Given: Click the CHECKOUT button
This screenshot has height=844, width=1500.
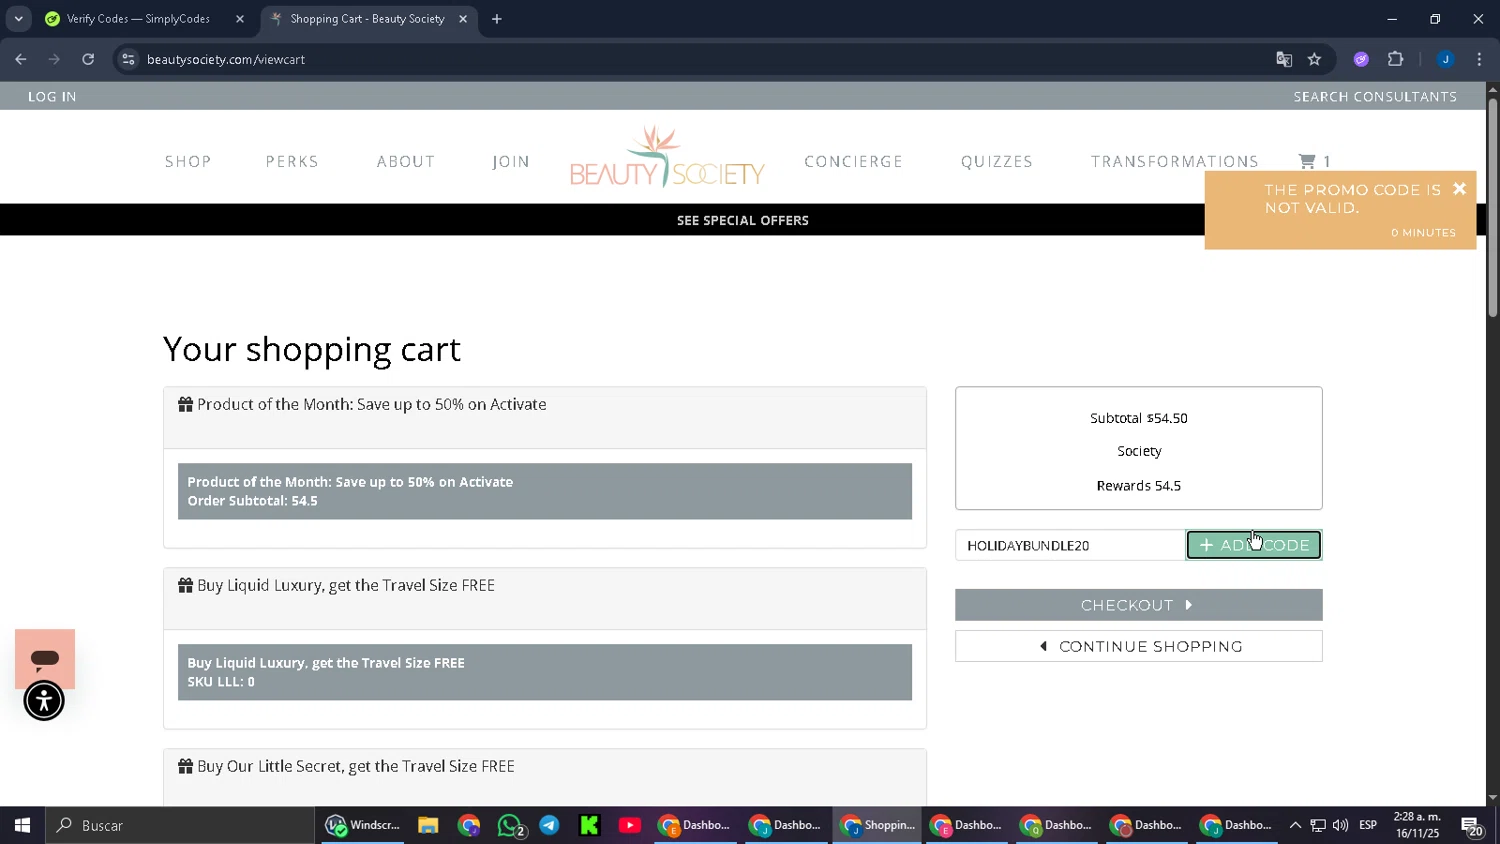Looking at the screenshot, I should [1139, 605].
